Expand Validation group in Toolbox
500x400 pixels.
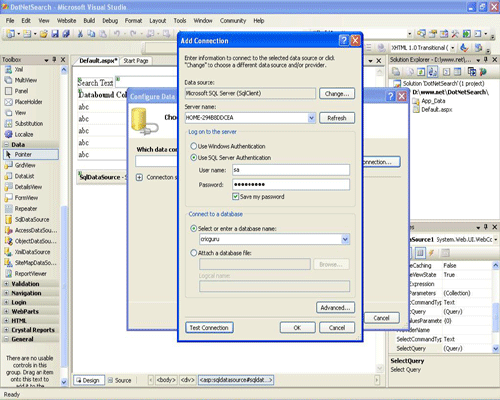click(6, 284)
